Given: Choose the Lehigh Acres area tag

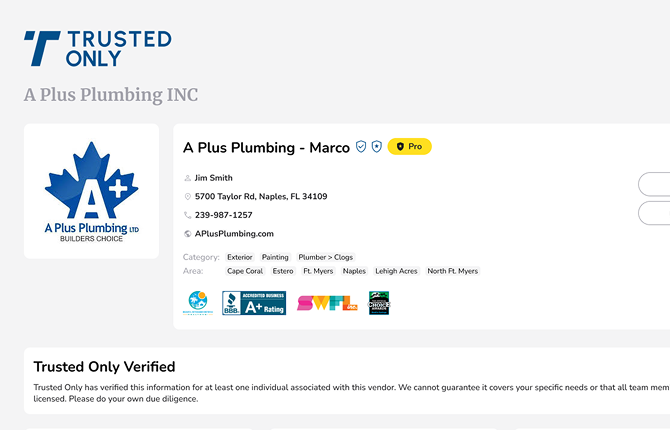Looking at the screenshot, I should (396, 271).
